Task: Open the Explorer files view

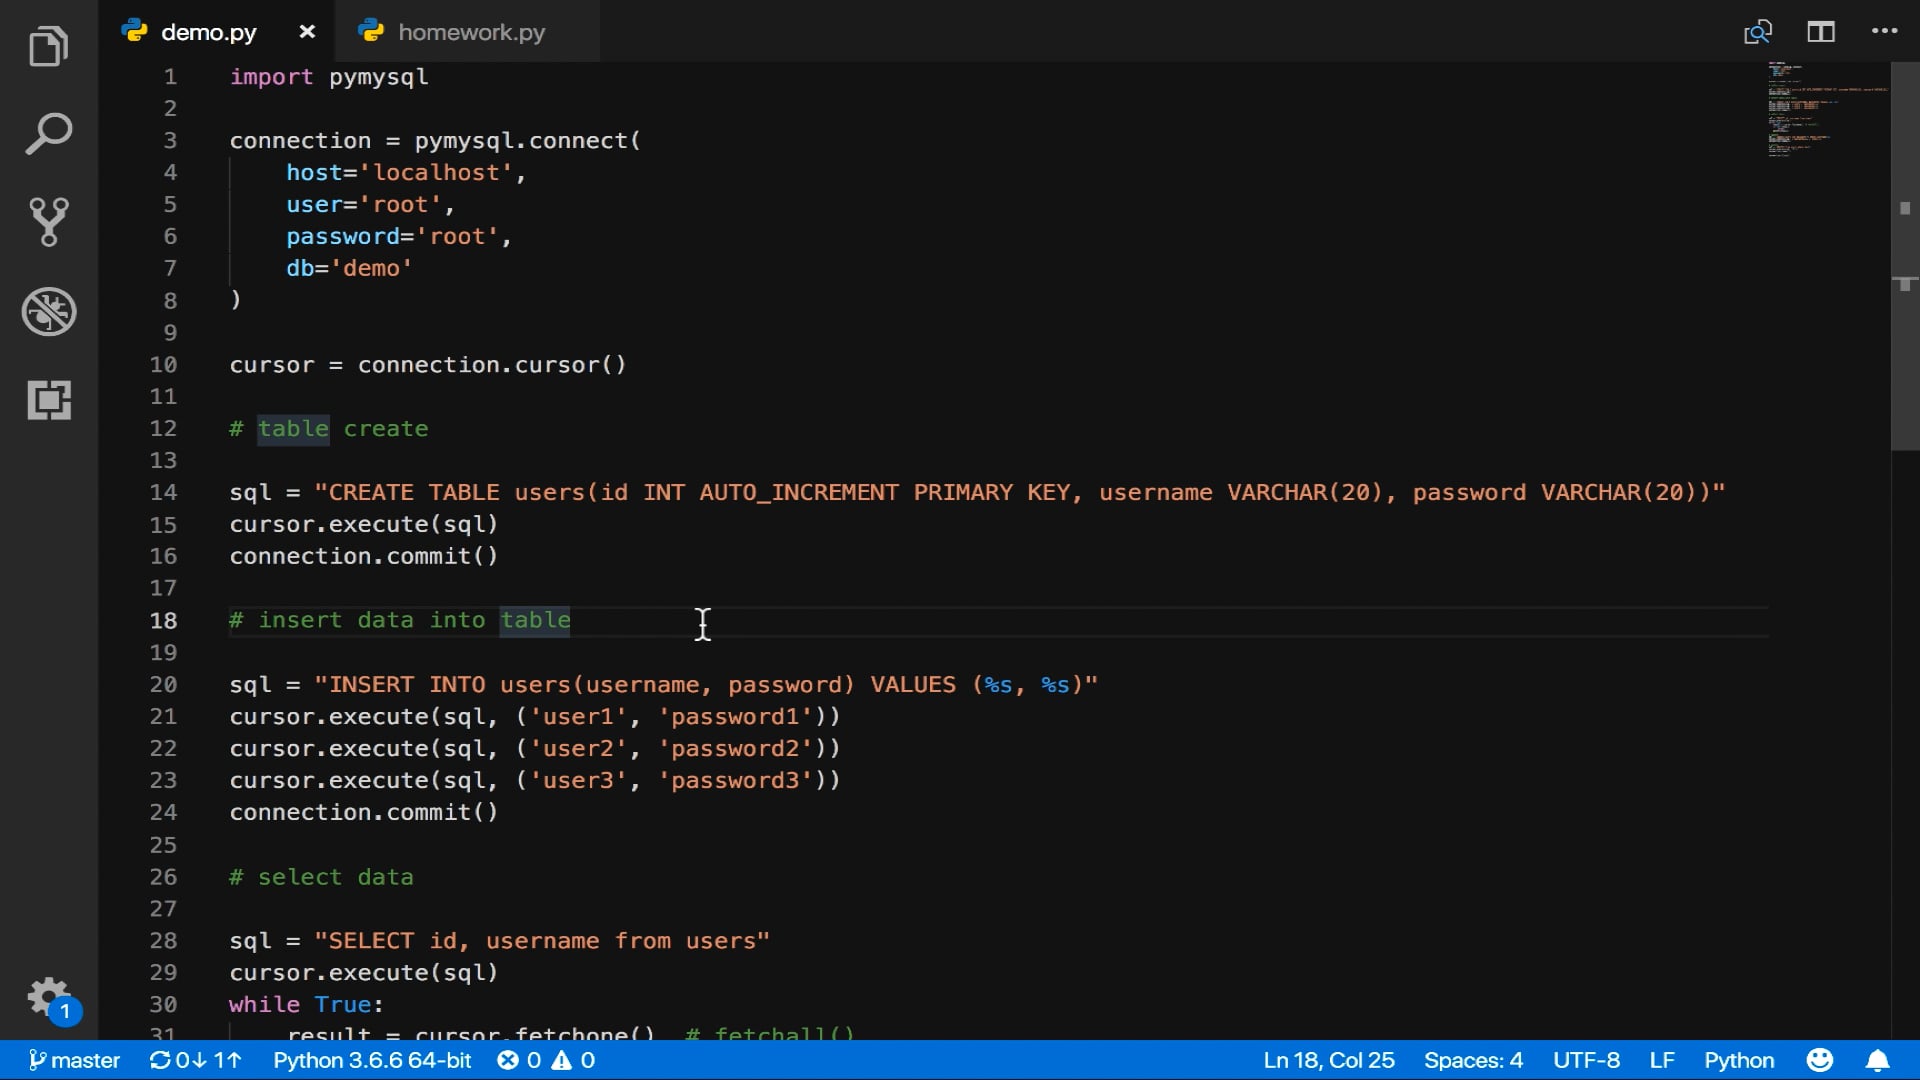Action: (48, 47)
